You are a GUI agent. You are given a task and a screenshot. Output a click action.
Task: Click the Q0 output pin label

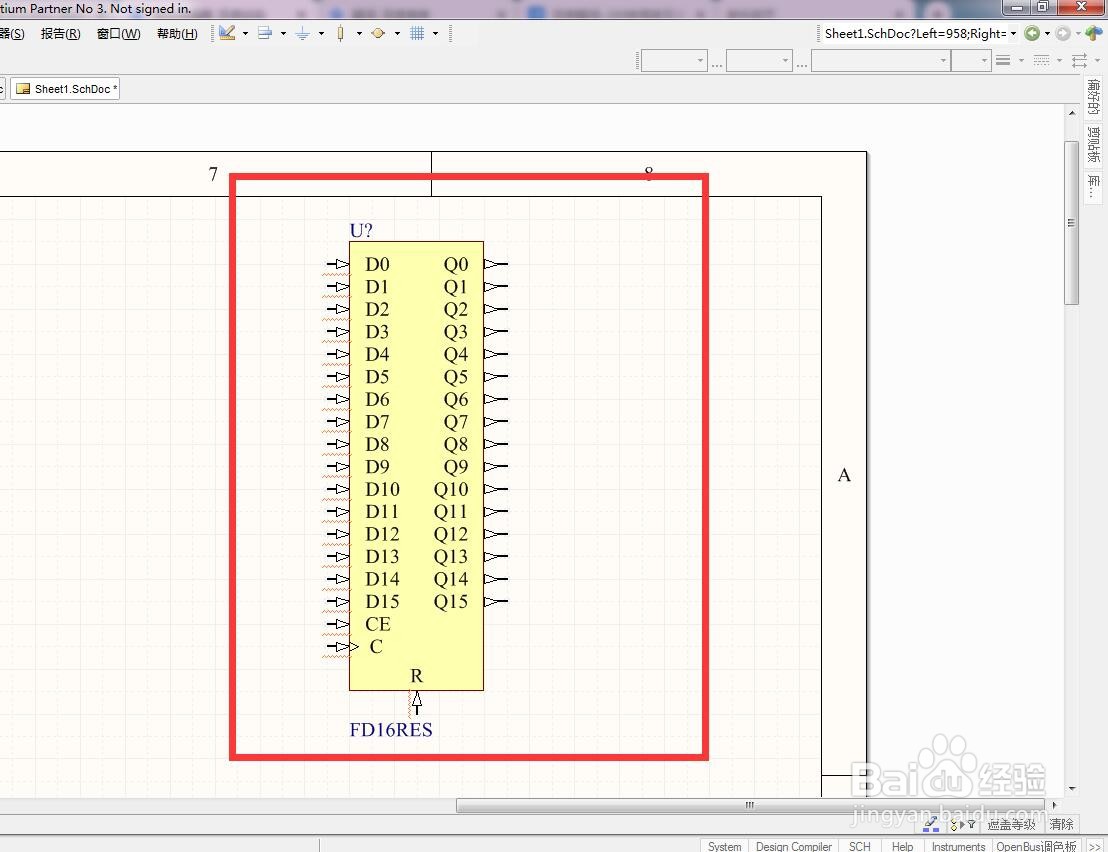click(456, 264)
